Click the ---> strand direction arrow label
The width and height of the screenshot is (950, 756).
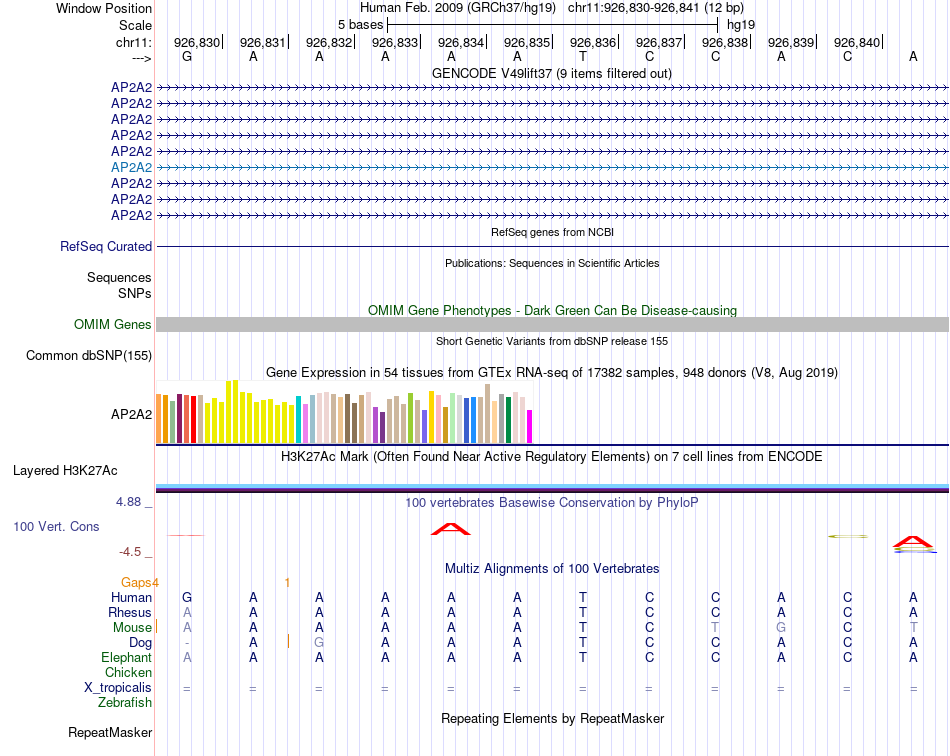click(x=141, y=58)
